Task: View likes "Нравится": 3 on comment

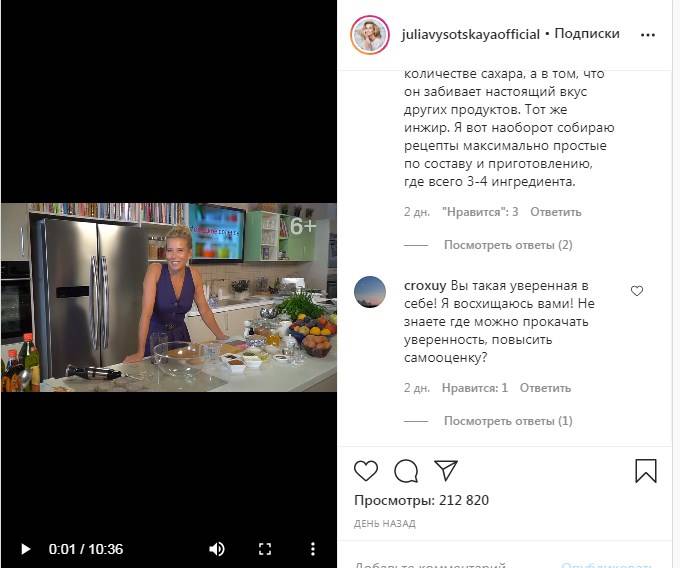Action: pos(480,212)
